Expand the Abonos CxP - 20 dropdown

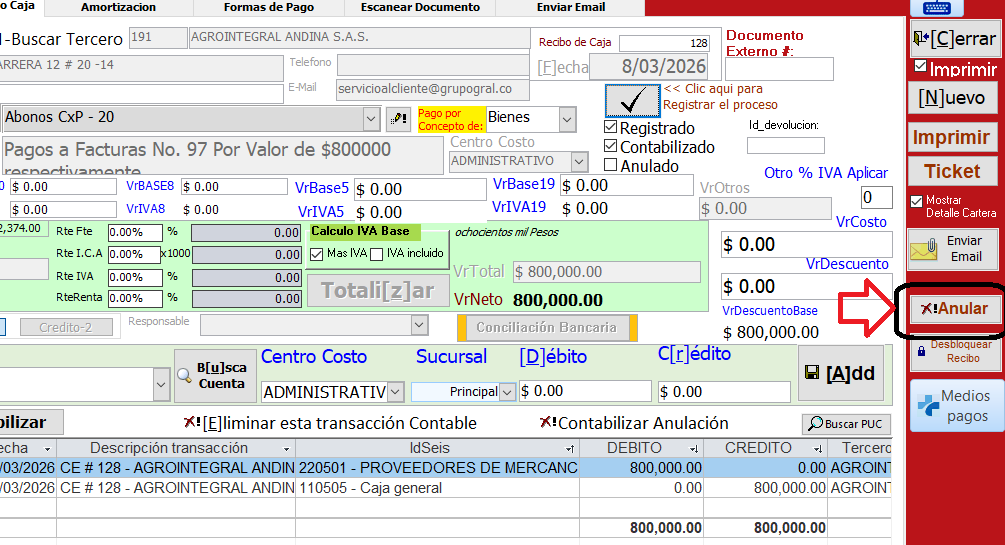pyautogui.click(x=370, y=118)
